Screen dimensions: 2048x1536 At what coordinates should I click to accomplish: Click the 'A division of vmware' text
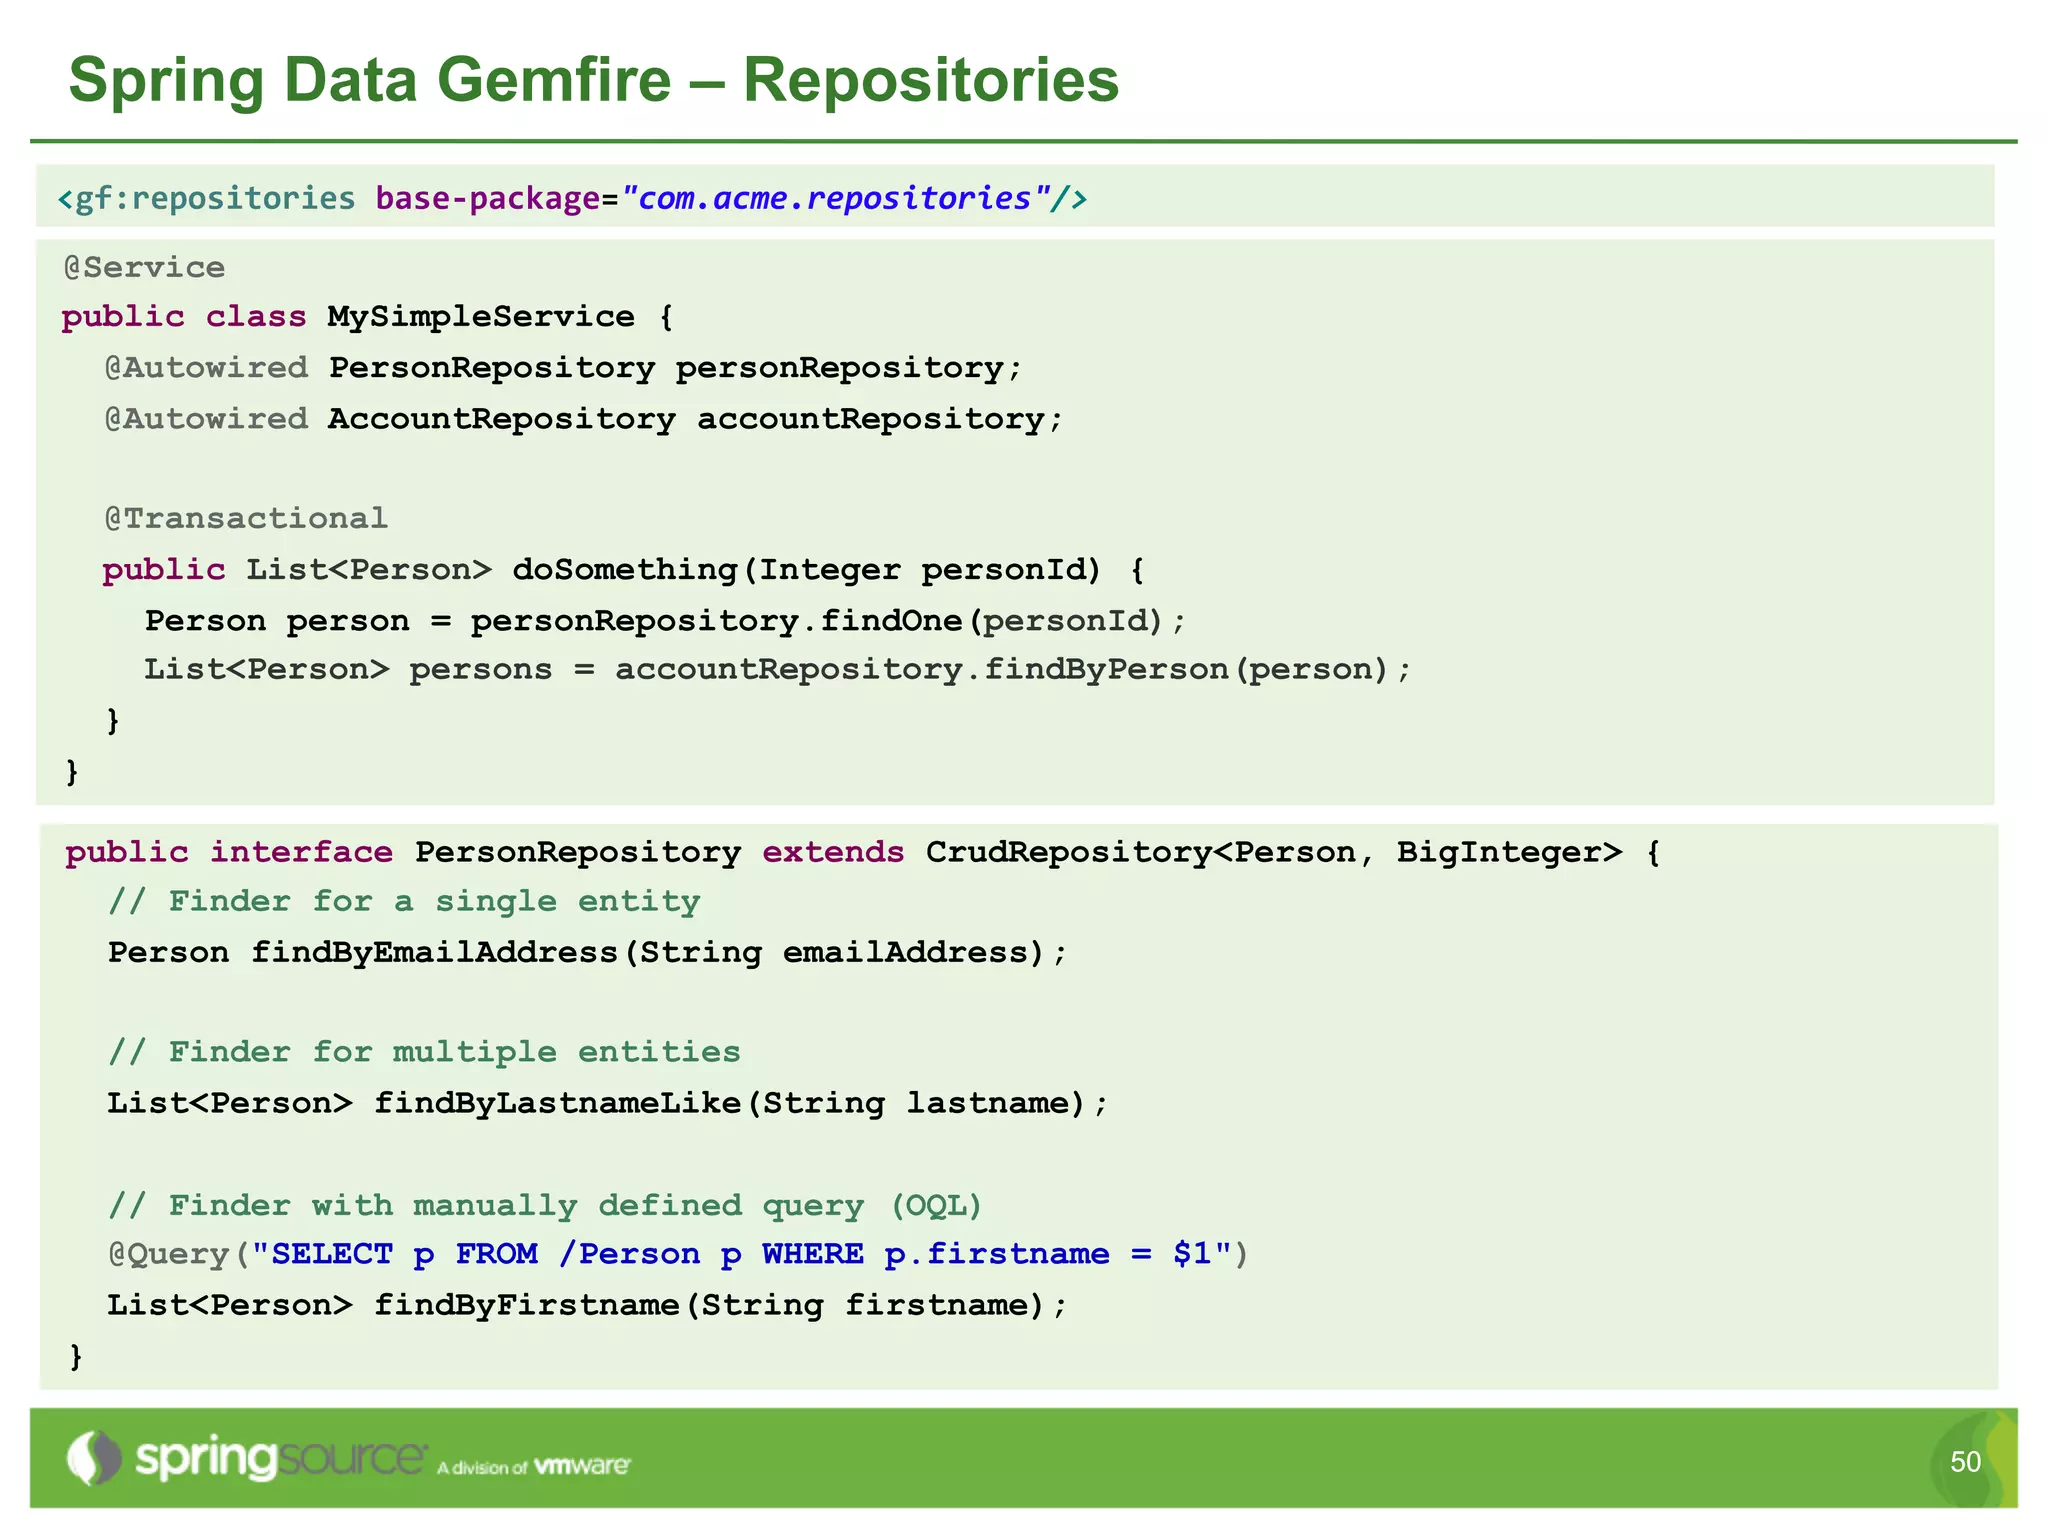click(x=534, y=1466)
